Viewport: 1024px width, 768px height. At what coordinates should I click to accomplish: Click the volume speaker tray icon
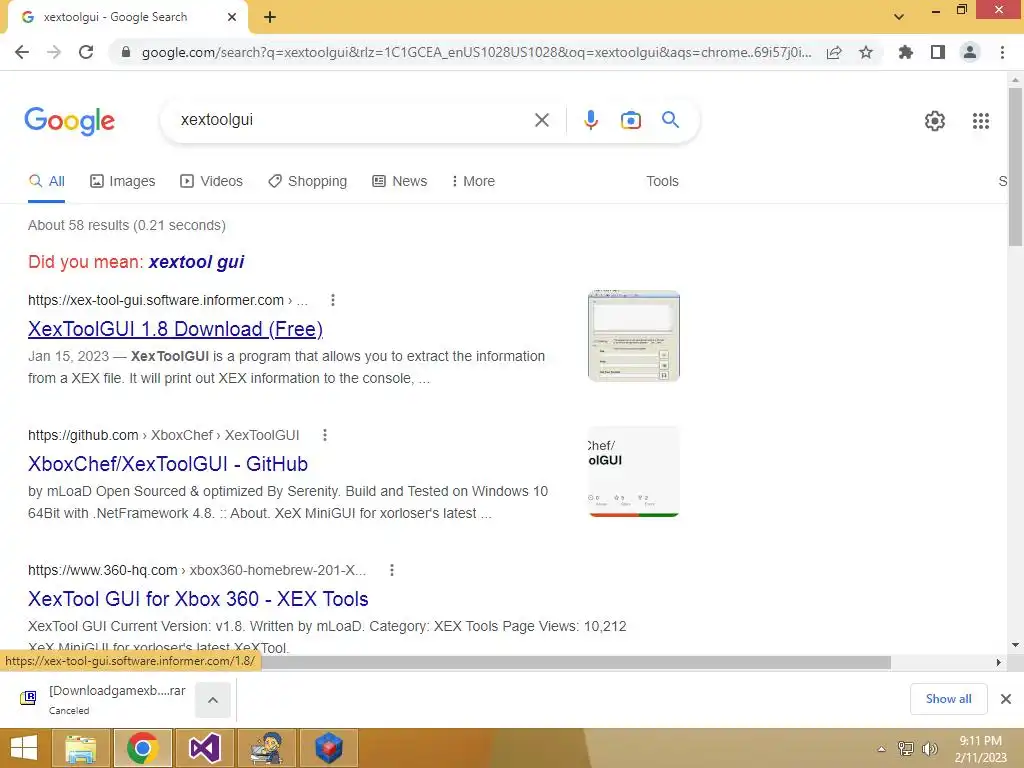click(x=929, y=749)
